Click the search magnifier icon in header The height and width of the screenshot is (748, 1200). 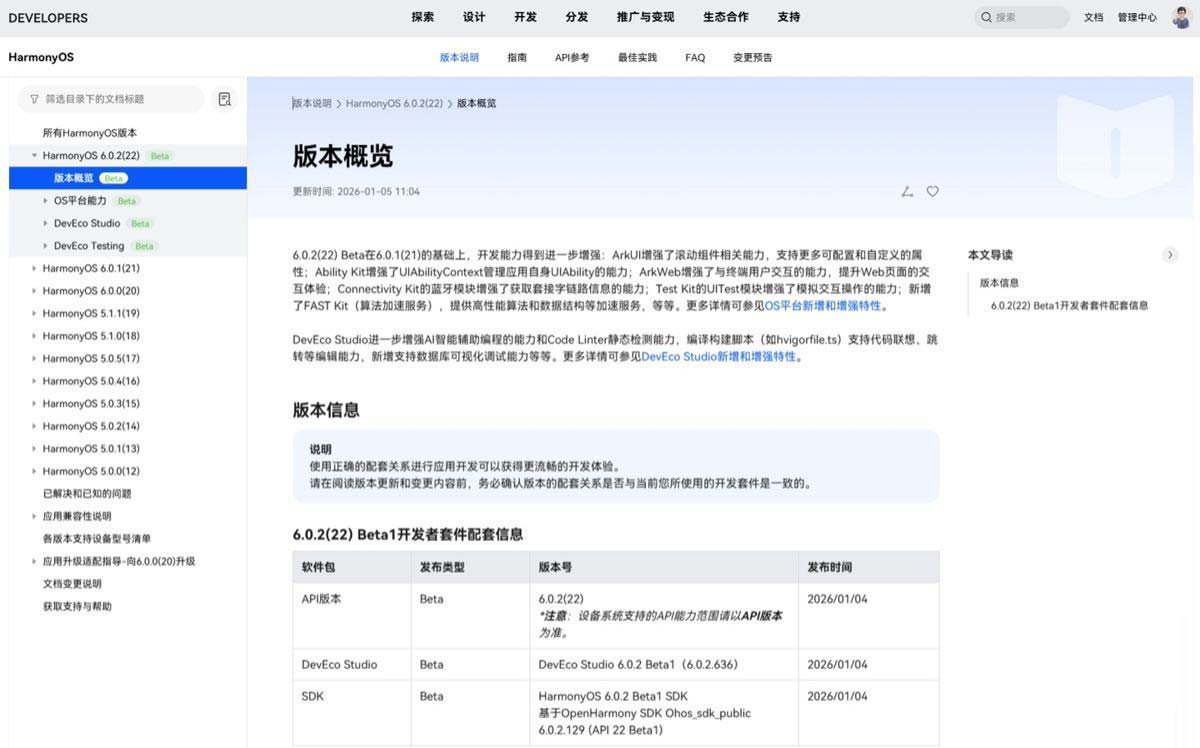click(986, 17)
